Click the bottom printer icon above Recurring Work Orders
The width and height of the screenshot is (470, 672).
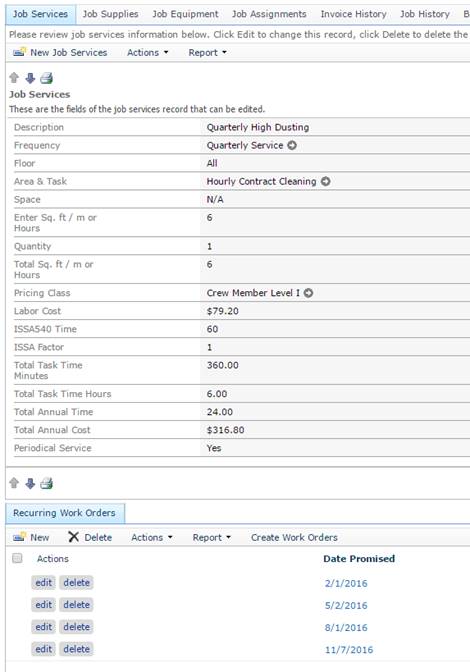click(46, 483)
